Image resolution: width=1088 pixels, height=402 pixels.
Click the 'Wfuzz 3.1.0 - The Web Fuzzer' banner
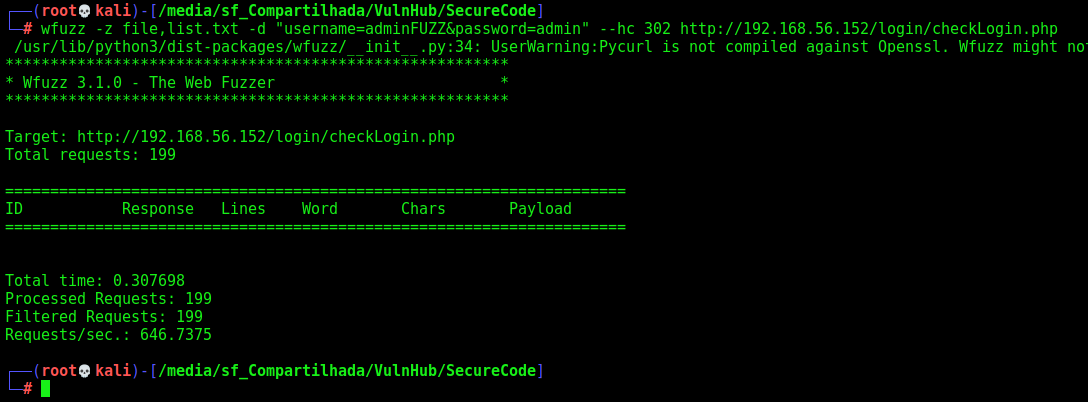point(148,83)
